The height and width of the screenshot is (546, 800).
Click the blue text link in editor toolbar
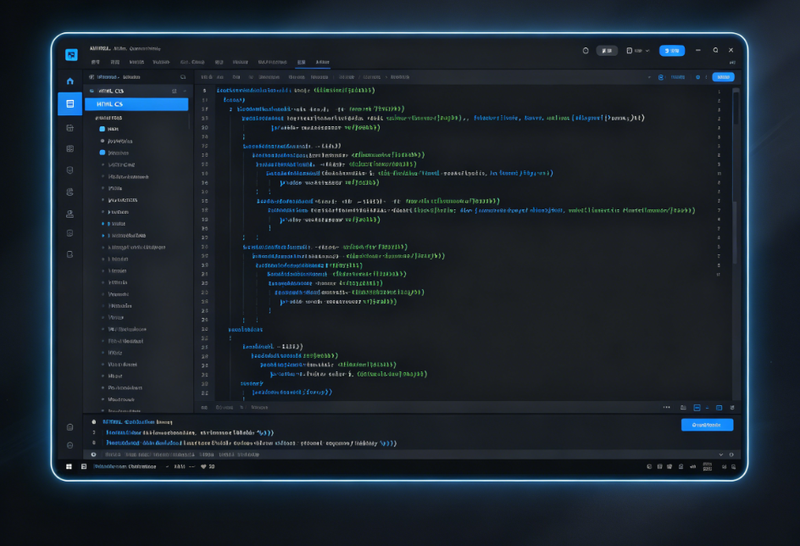(x=678, y=77)
